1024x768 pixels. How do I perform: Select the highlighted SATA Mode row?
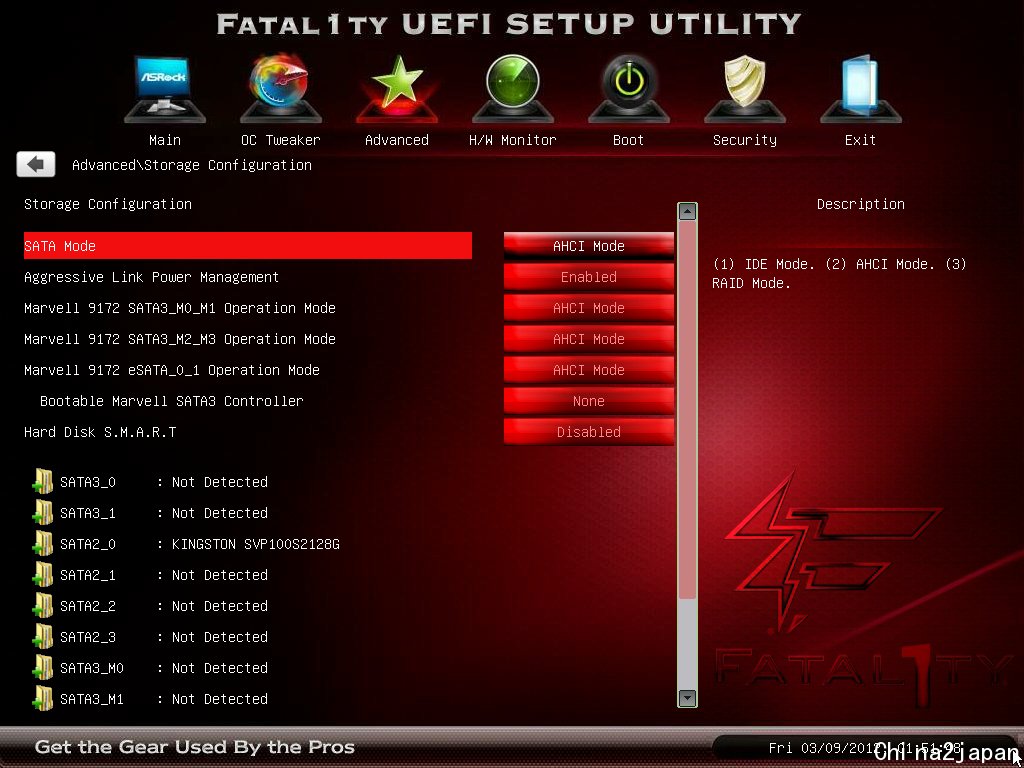tap(248, 246)
